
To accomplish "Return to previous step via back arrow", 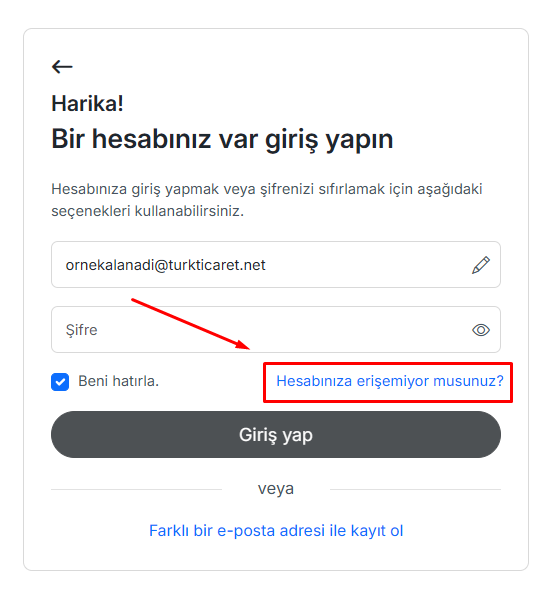I will coord(62,67).
